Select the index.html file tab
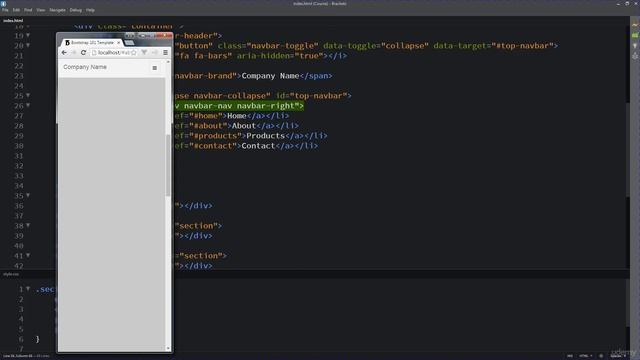 click(13, 20)
